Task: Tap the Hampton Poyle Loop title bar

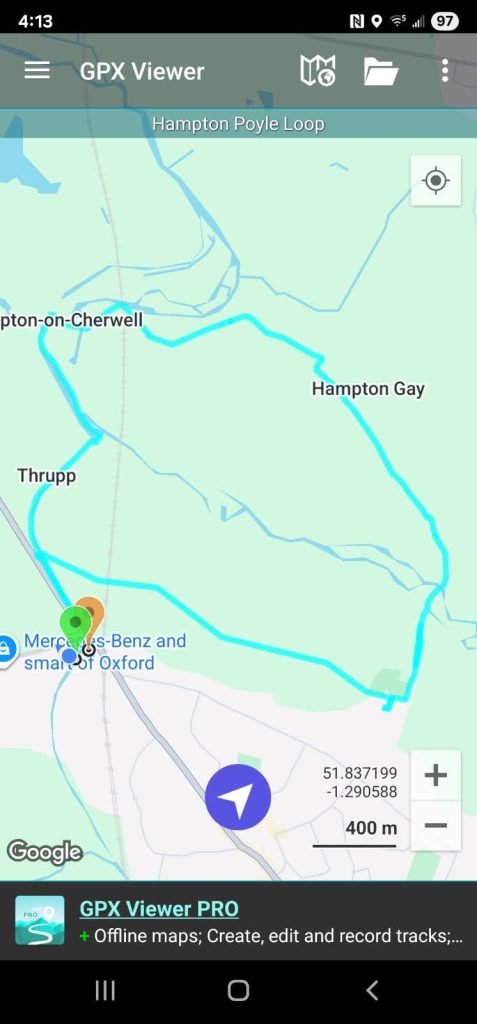Action: click(238, 123)
